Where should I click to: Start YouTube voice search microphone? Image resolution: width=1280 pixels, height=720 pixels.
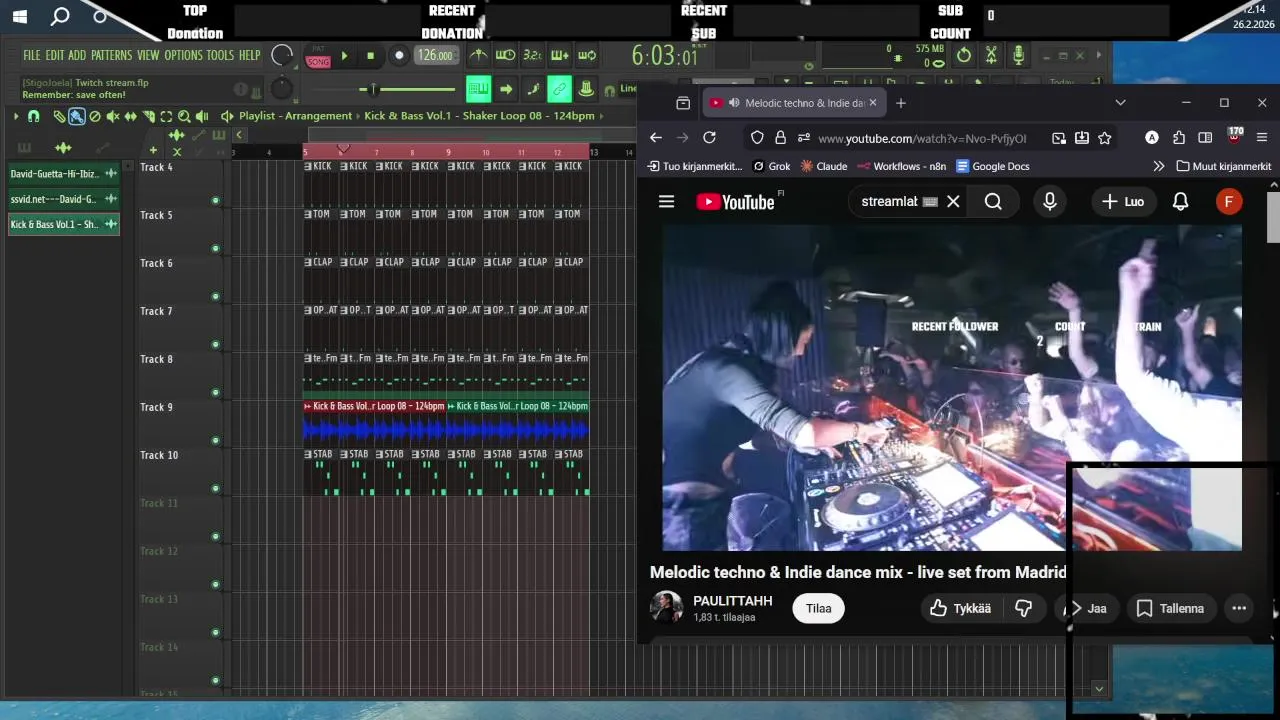pos(1049,201)
